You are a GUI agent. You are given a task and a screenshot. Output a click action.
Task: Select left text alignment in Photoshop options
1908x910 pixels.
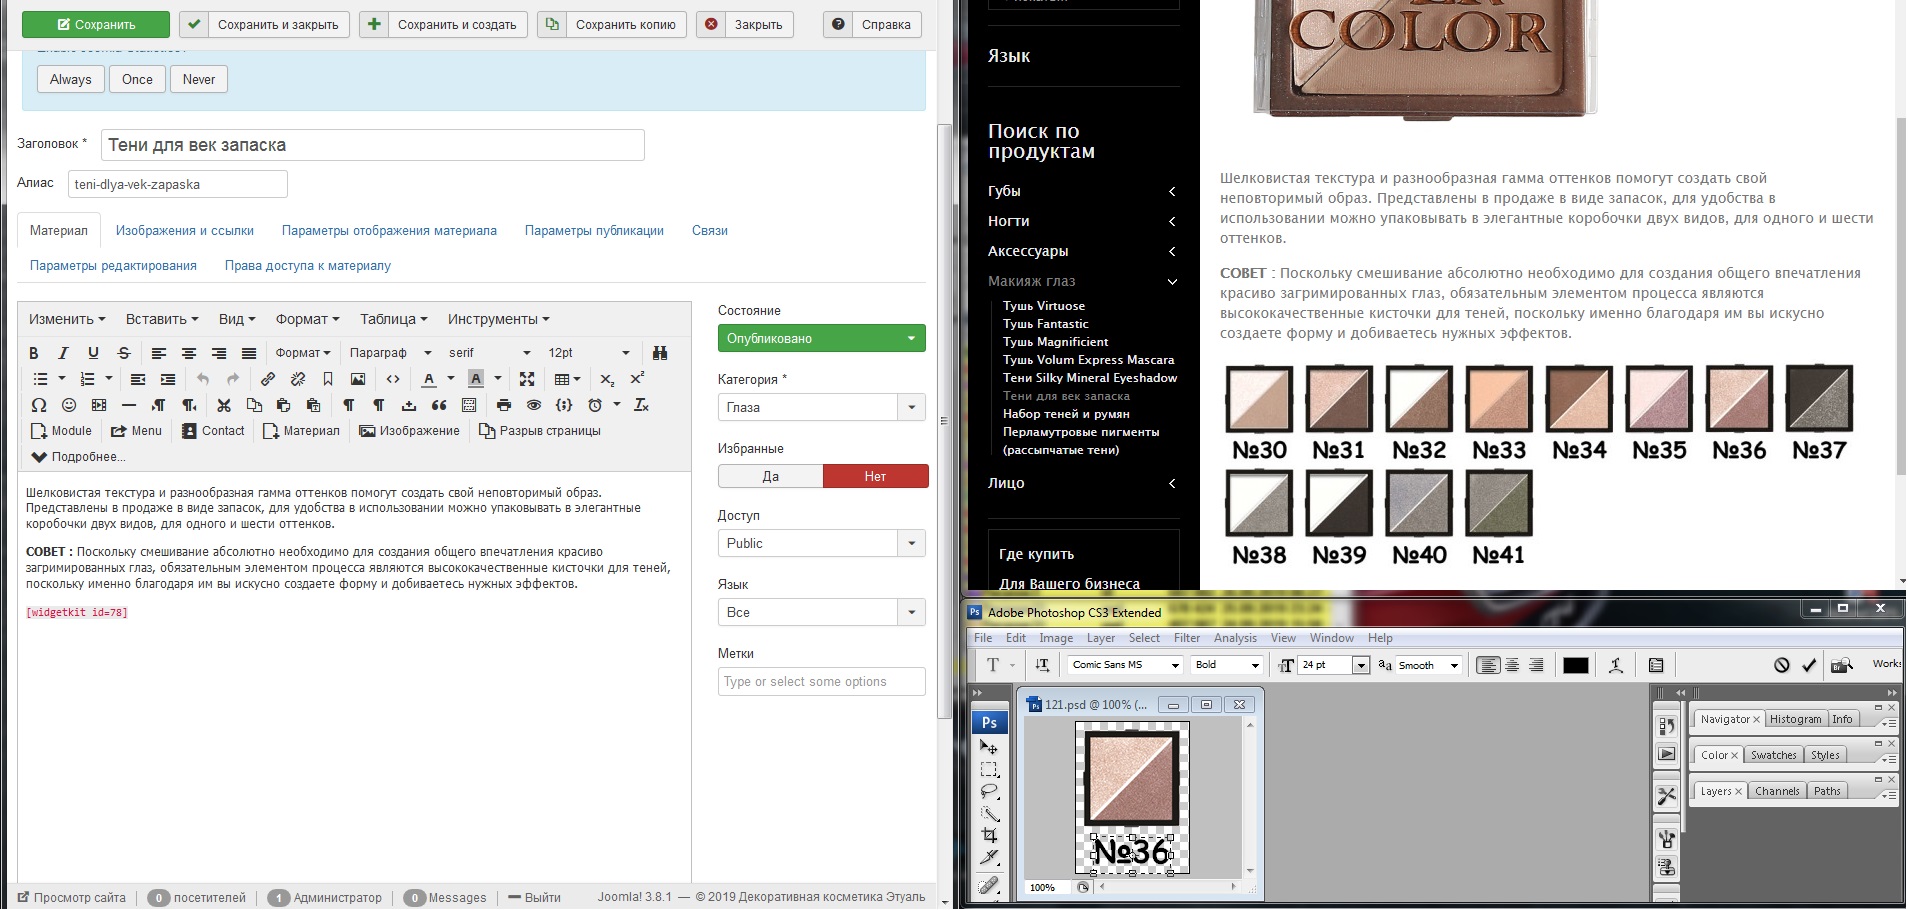tap(1488, 665)
